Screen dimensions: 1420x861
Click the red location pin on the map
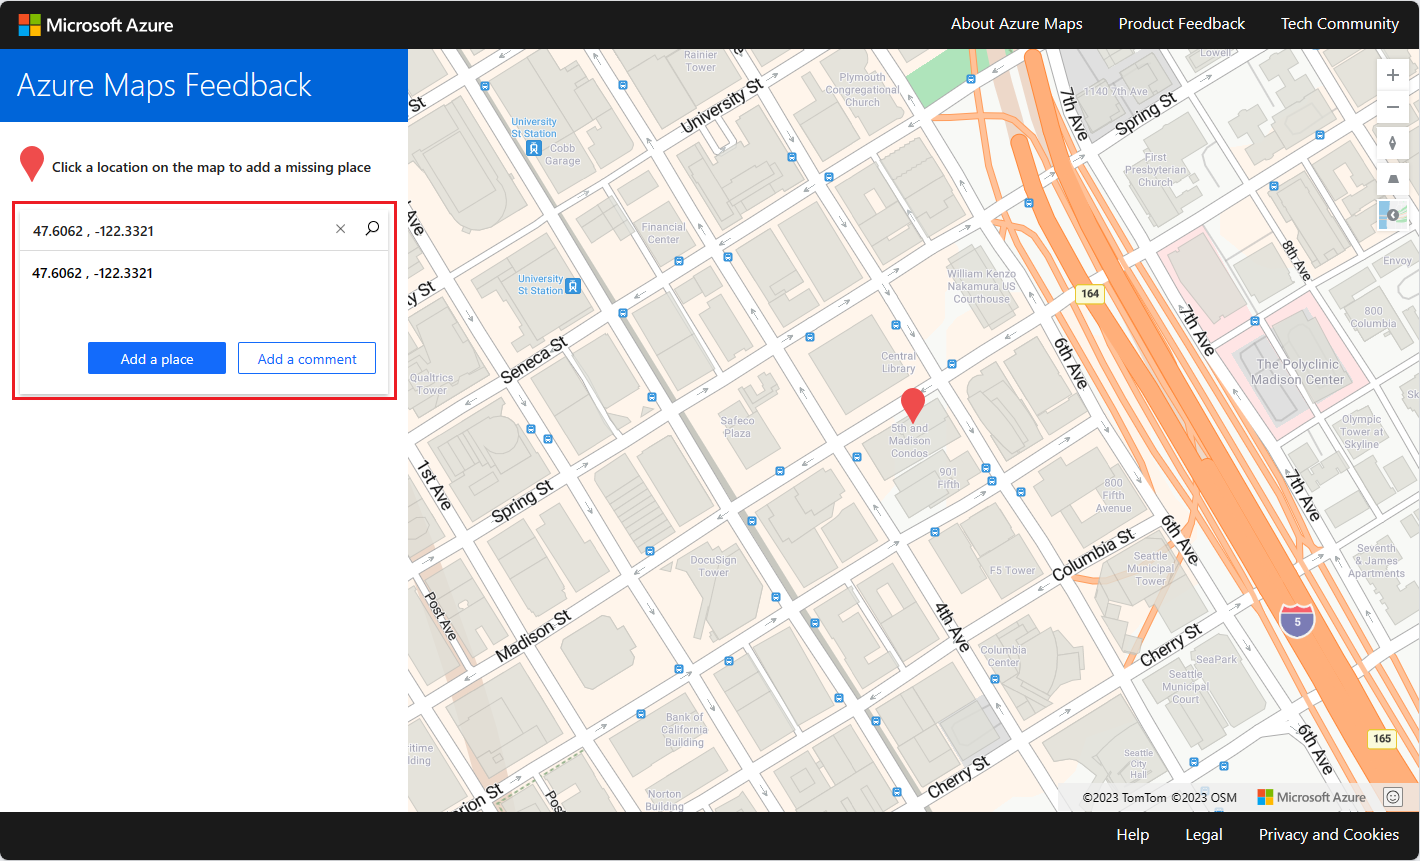tap(913, 405)
